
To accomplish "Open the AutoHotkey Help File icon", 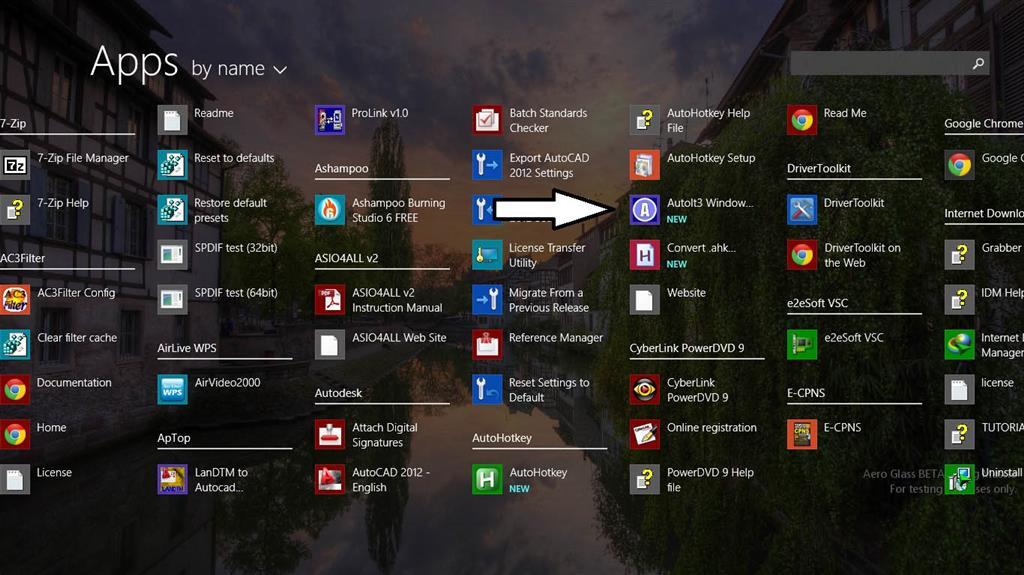I will click(x=645, y=120).
